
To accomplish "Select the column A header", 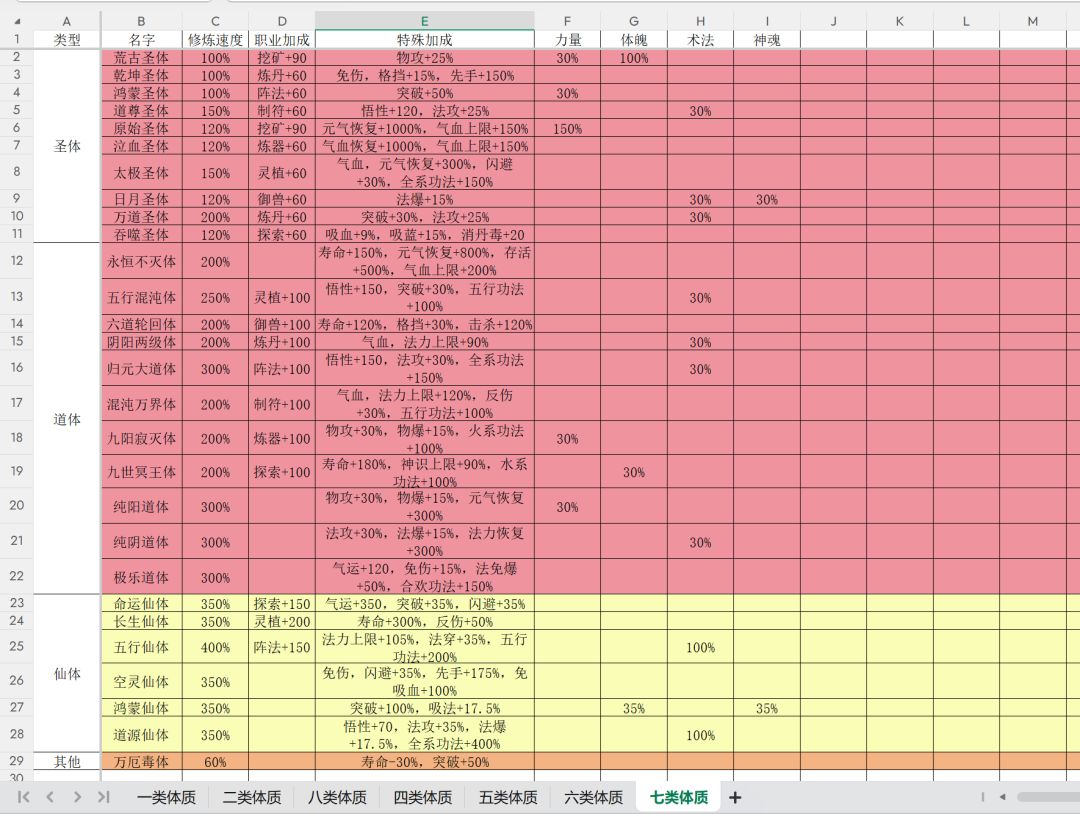I will (x=67, y=21).
